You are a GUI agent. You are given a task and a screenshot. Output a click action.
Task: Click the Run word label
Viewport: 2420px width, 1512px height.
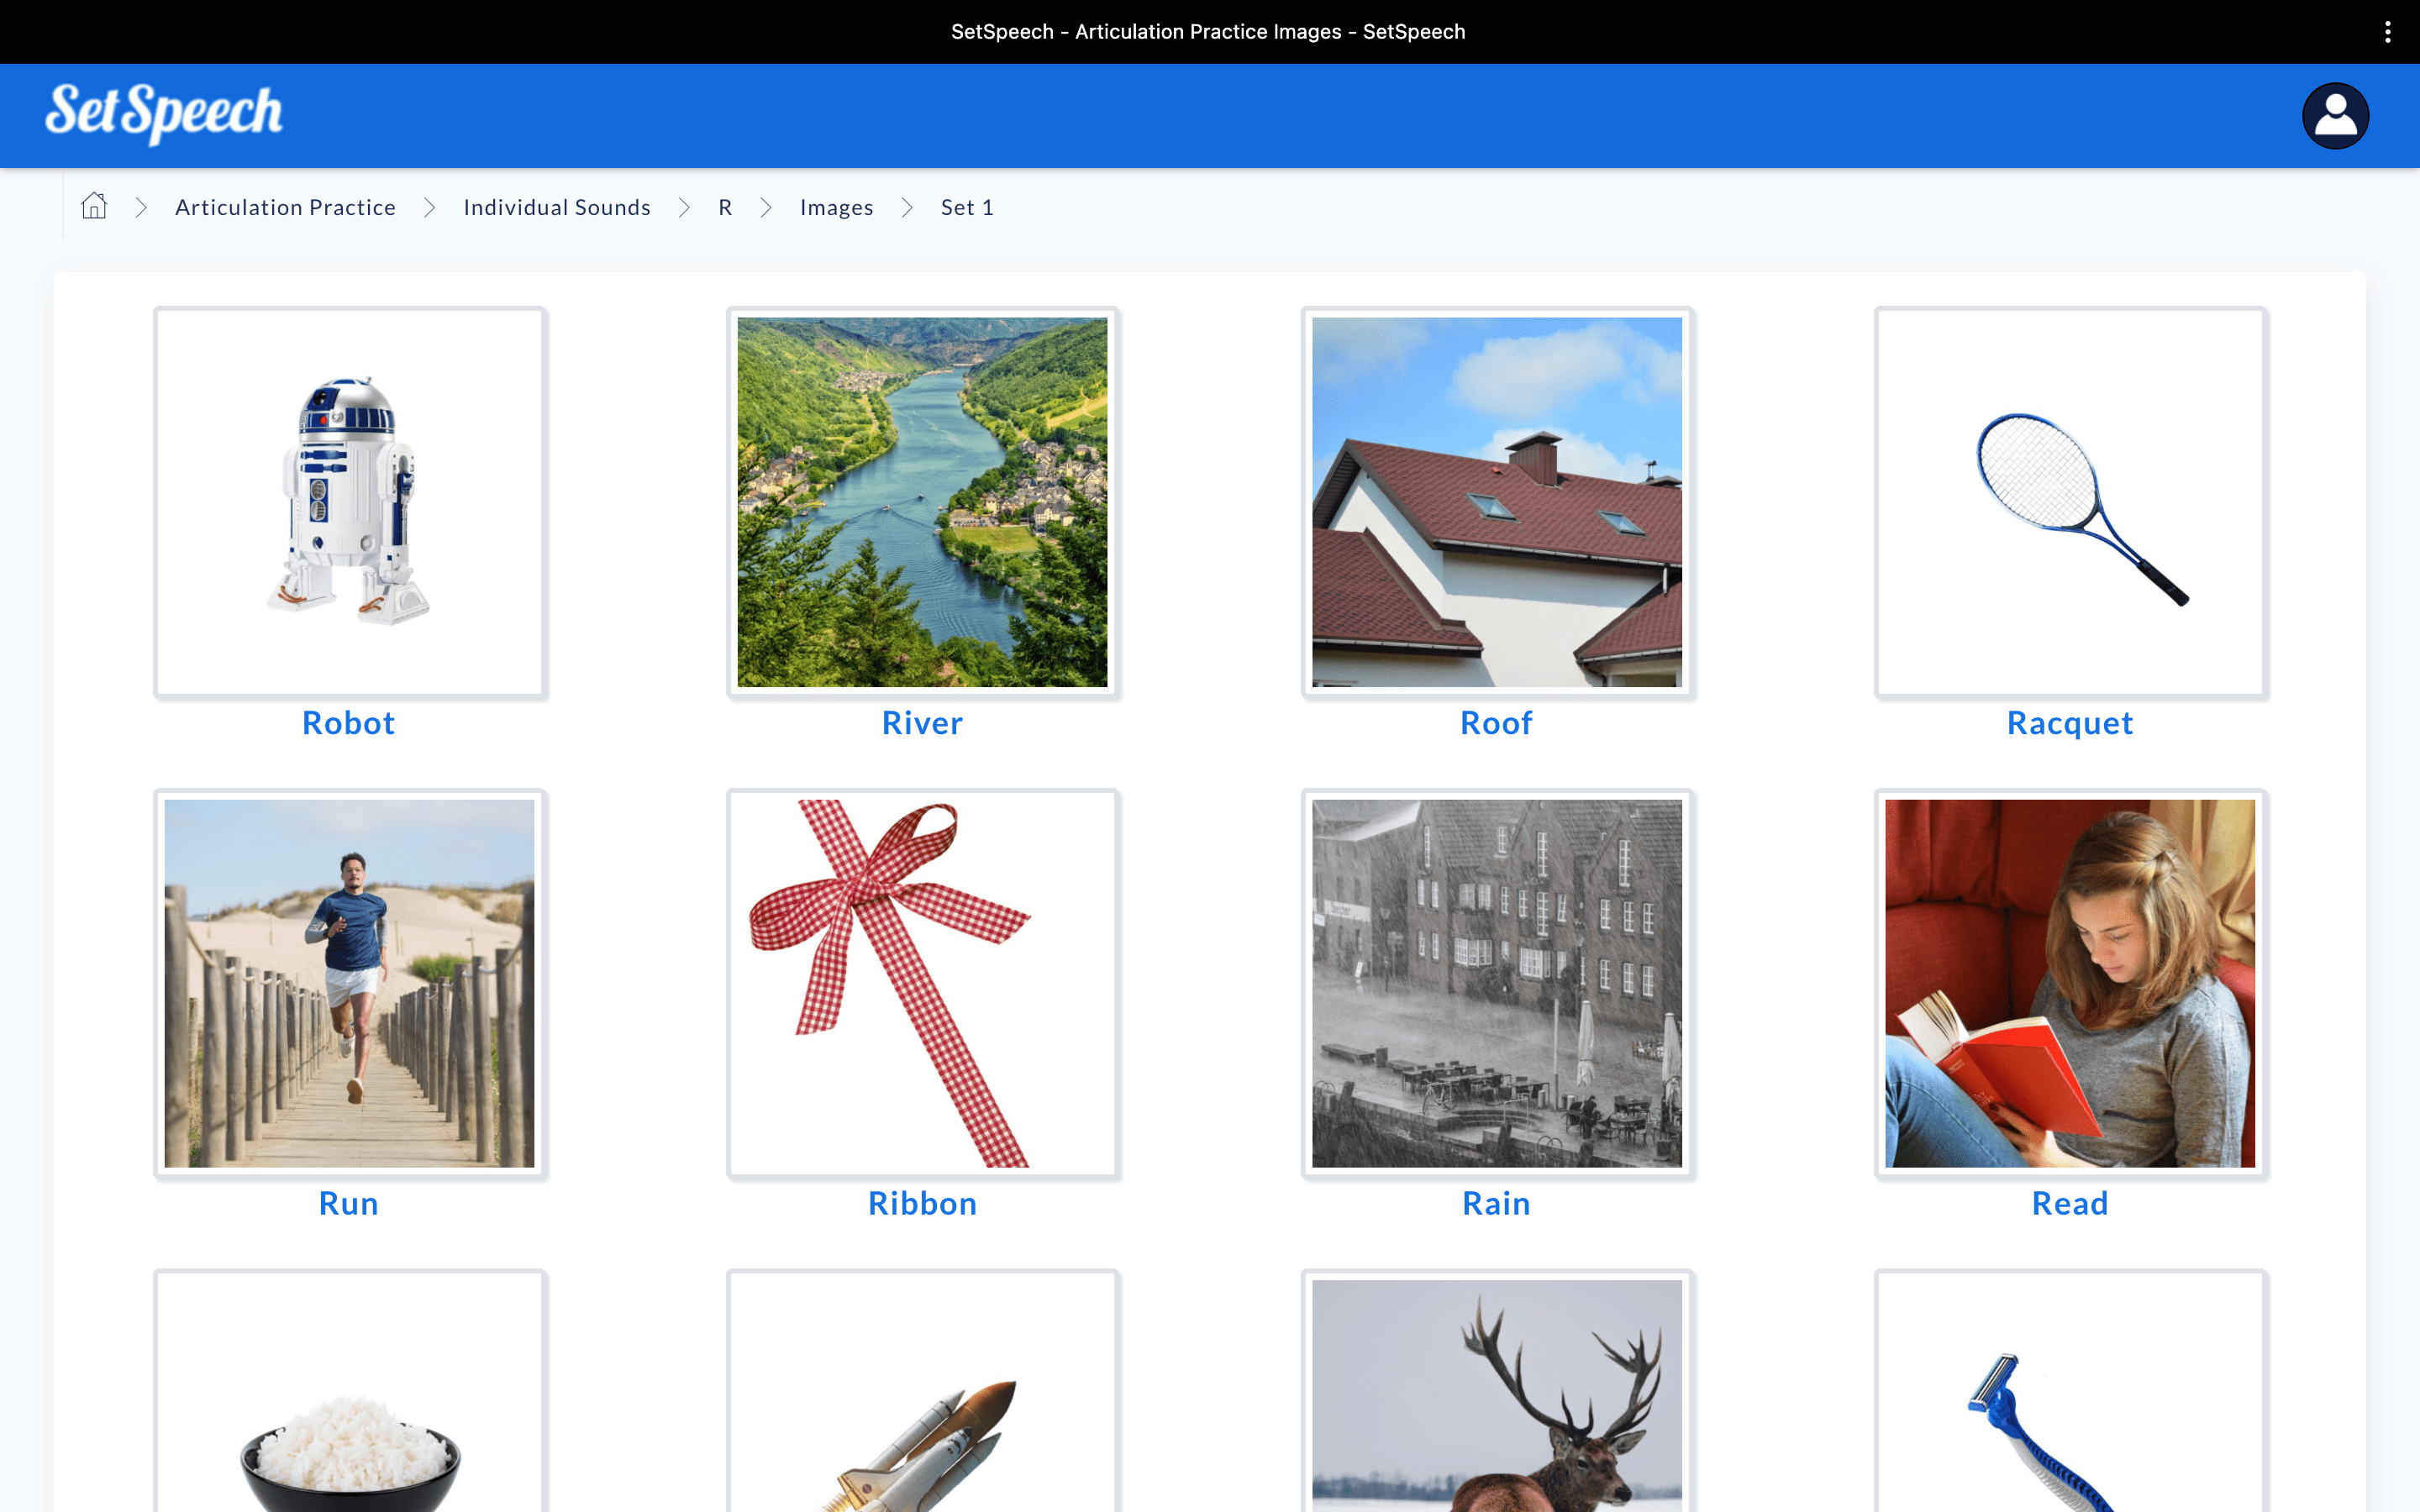[x=349, y=1203]
